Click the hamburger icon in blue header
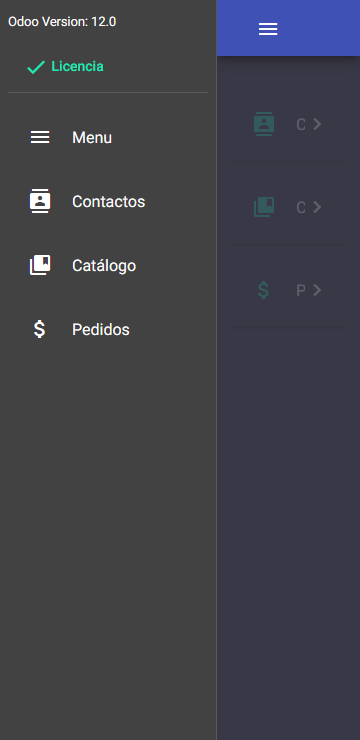The height and width of the screenshot is (740, 360). 268,29
